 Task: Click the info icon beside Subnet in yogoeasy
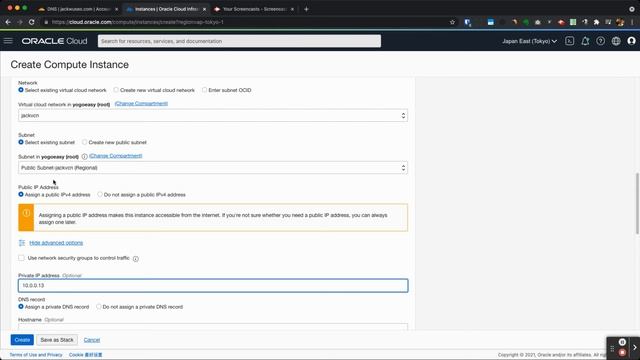click(84, 156)
